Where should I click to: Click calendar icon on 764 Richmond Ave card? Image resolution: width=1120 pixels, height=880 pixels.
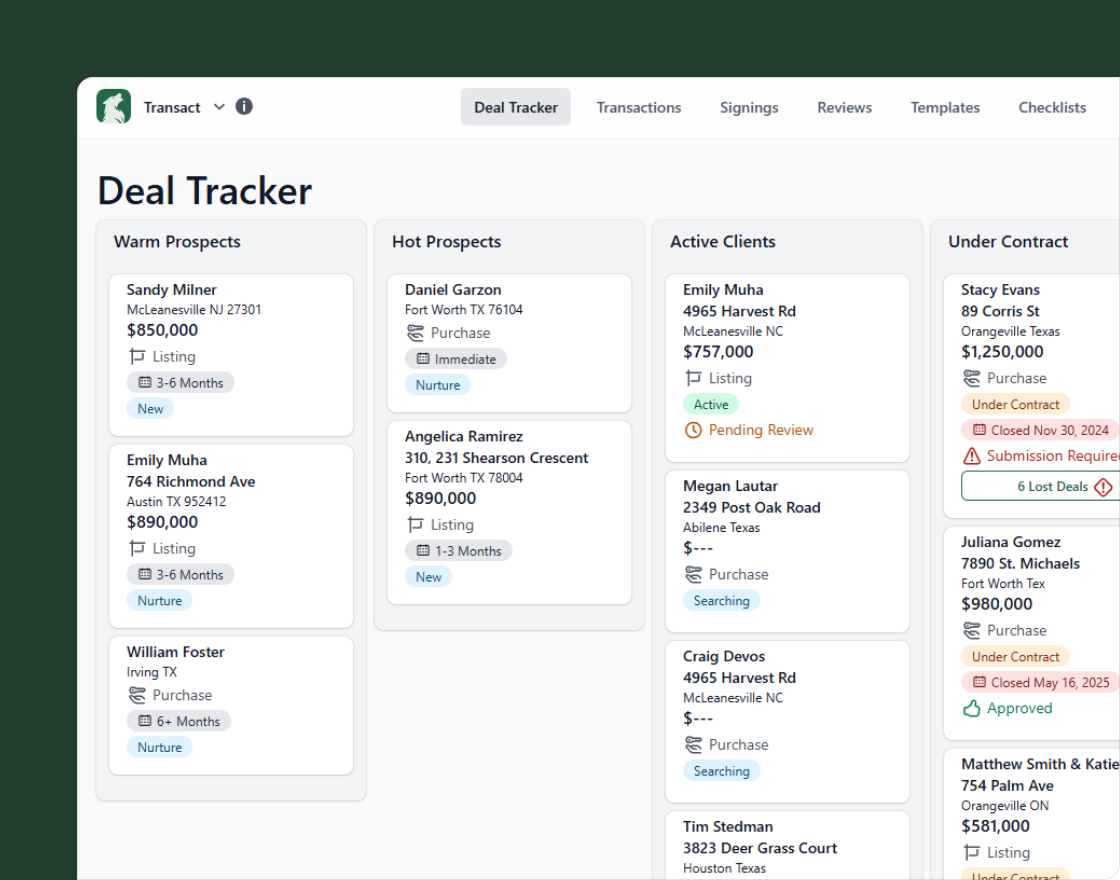pyautogui.click(x=145, y=574)
